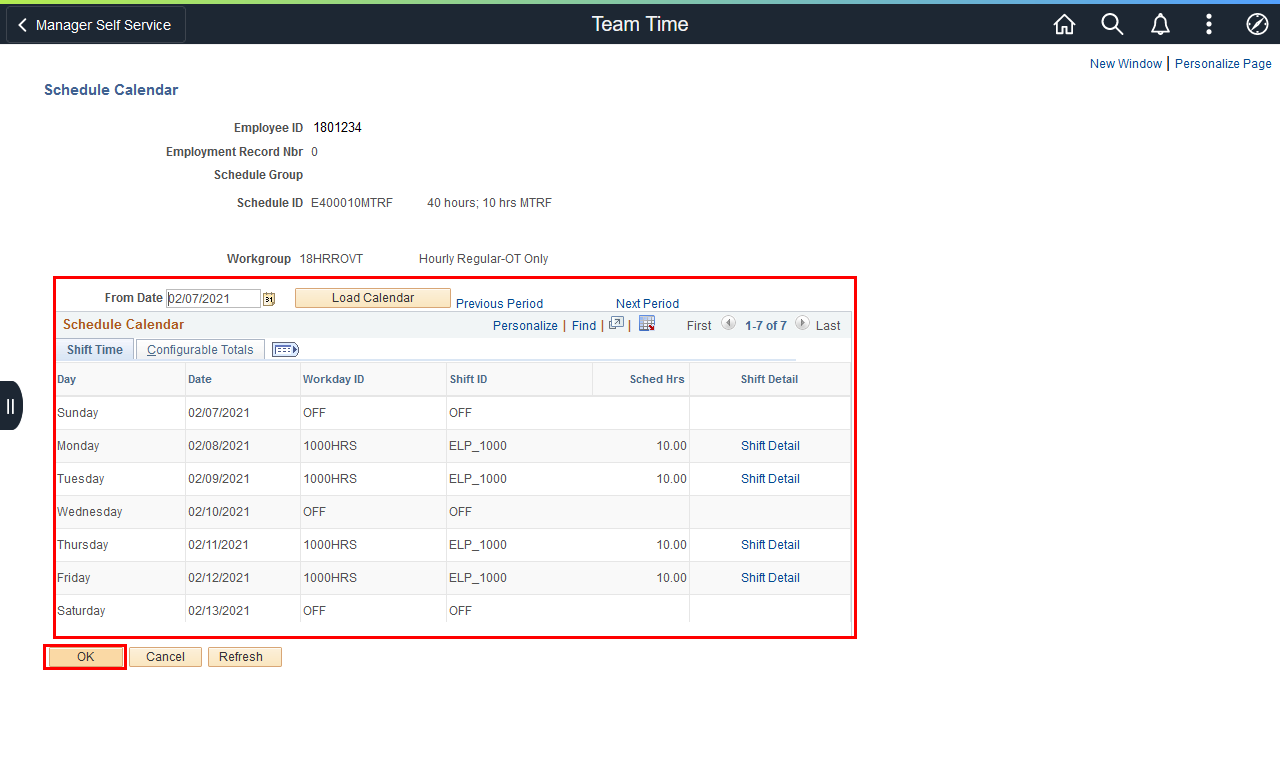Show previous rows arrow icon
This screenshot has height=768, width=1280.
728,324
